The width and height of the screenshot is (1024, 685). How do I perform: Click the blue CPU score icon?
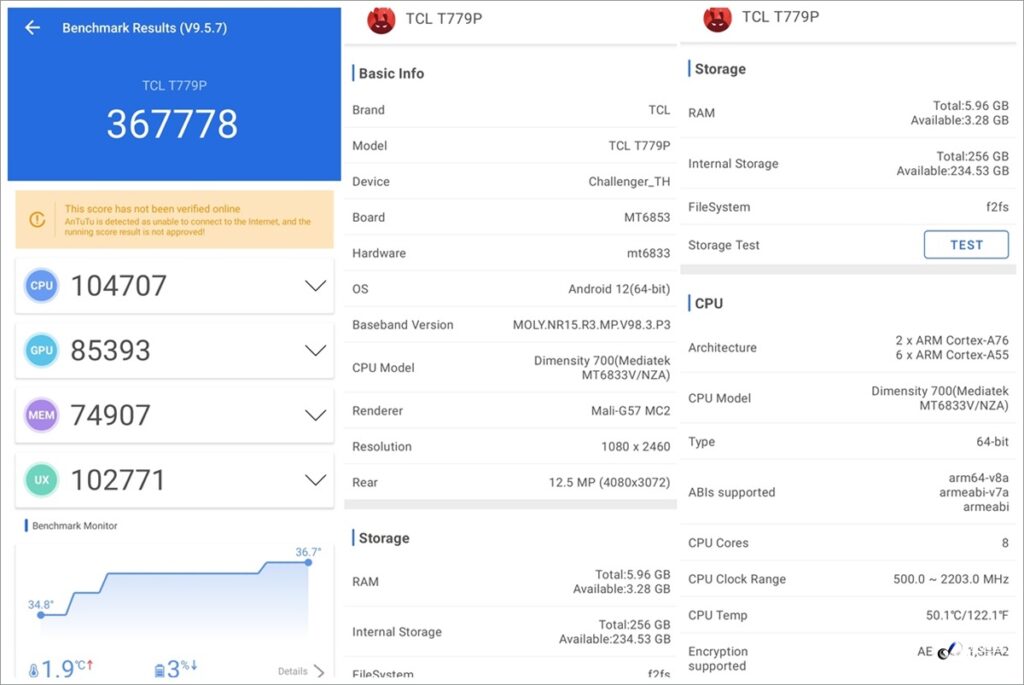pos(42,286)
